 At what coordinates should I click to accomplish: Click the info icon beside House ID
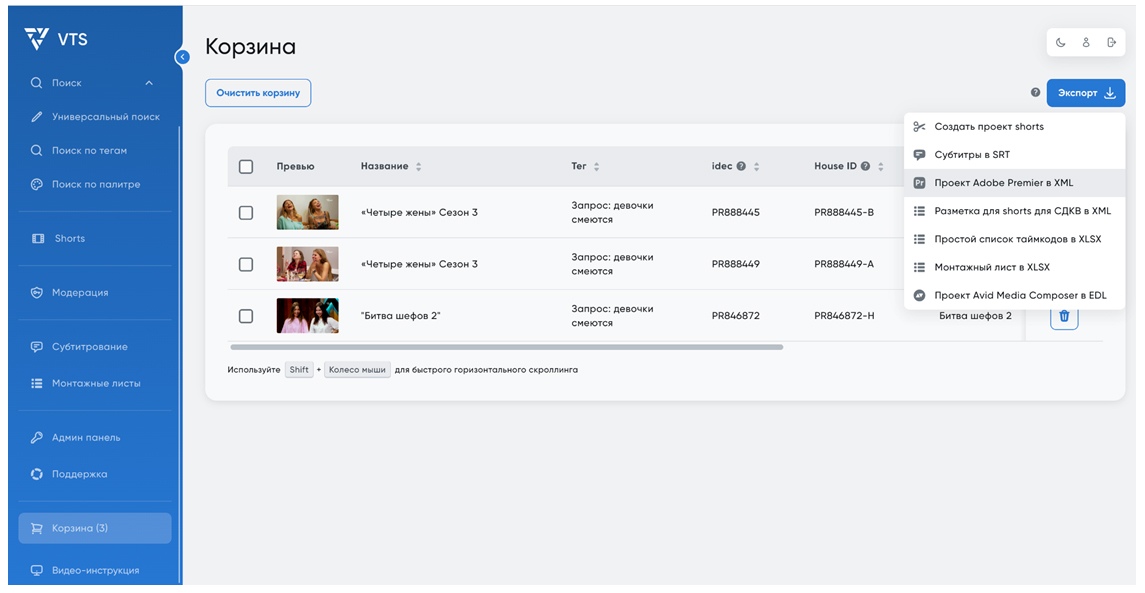click(x=865, y=166)
